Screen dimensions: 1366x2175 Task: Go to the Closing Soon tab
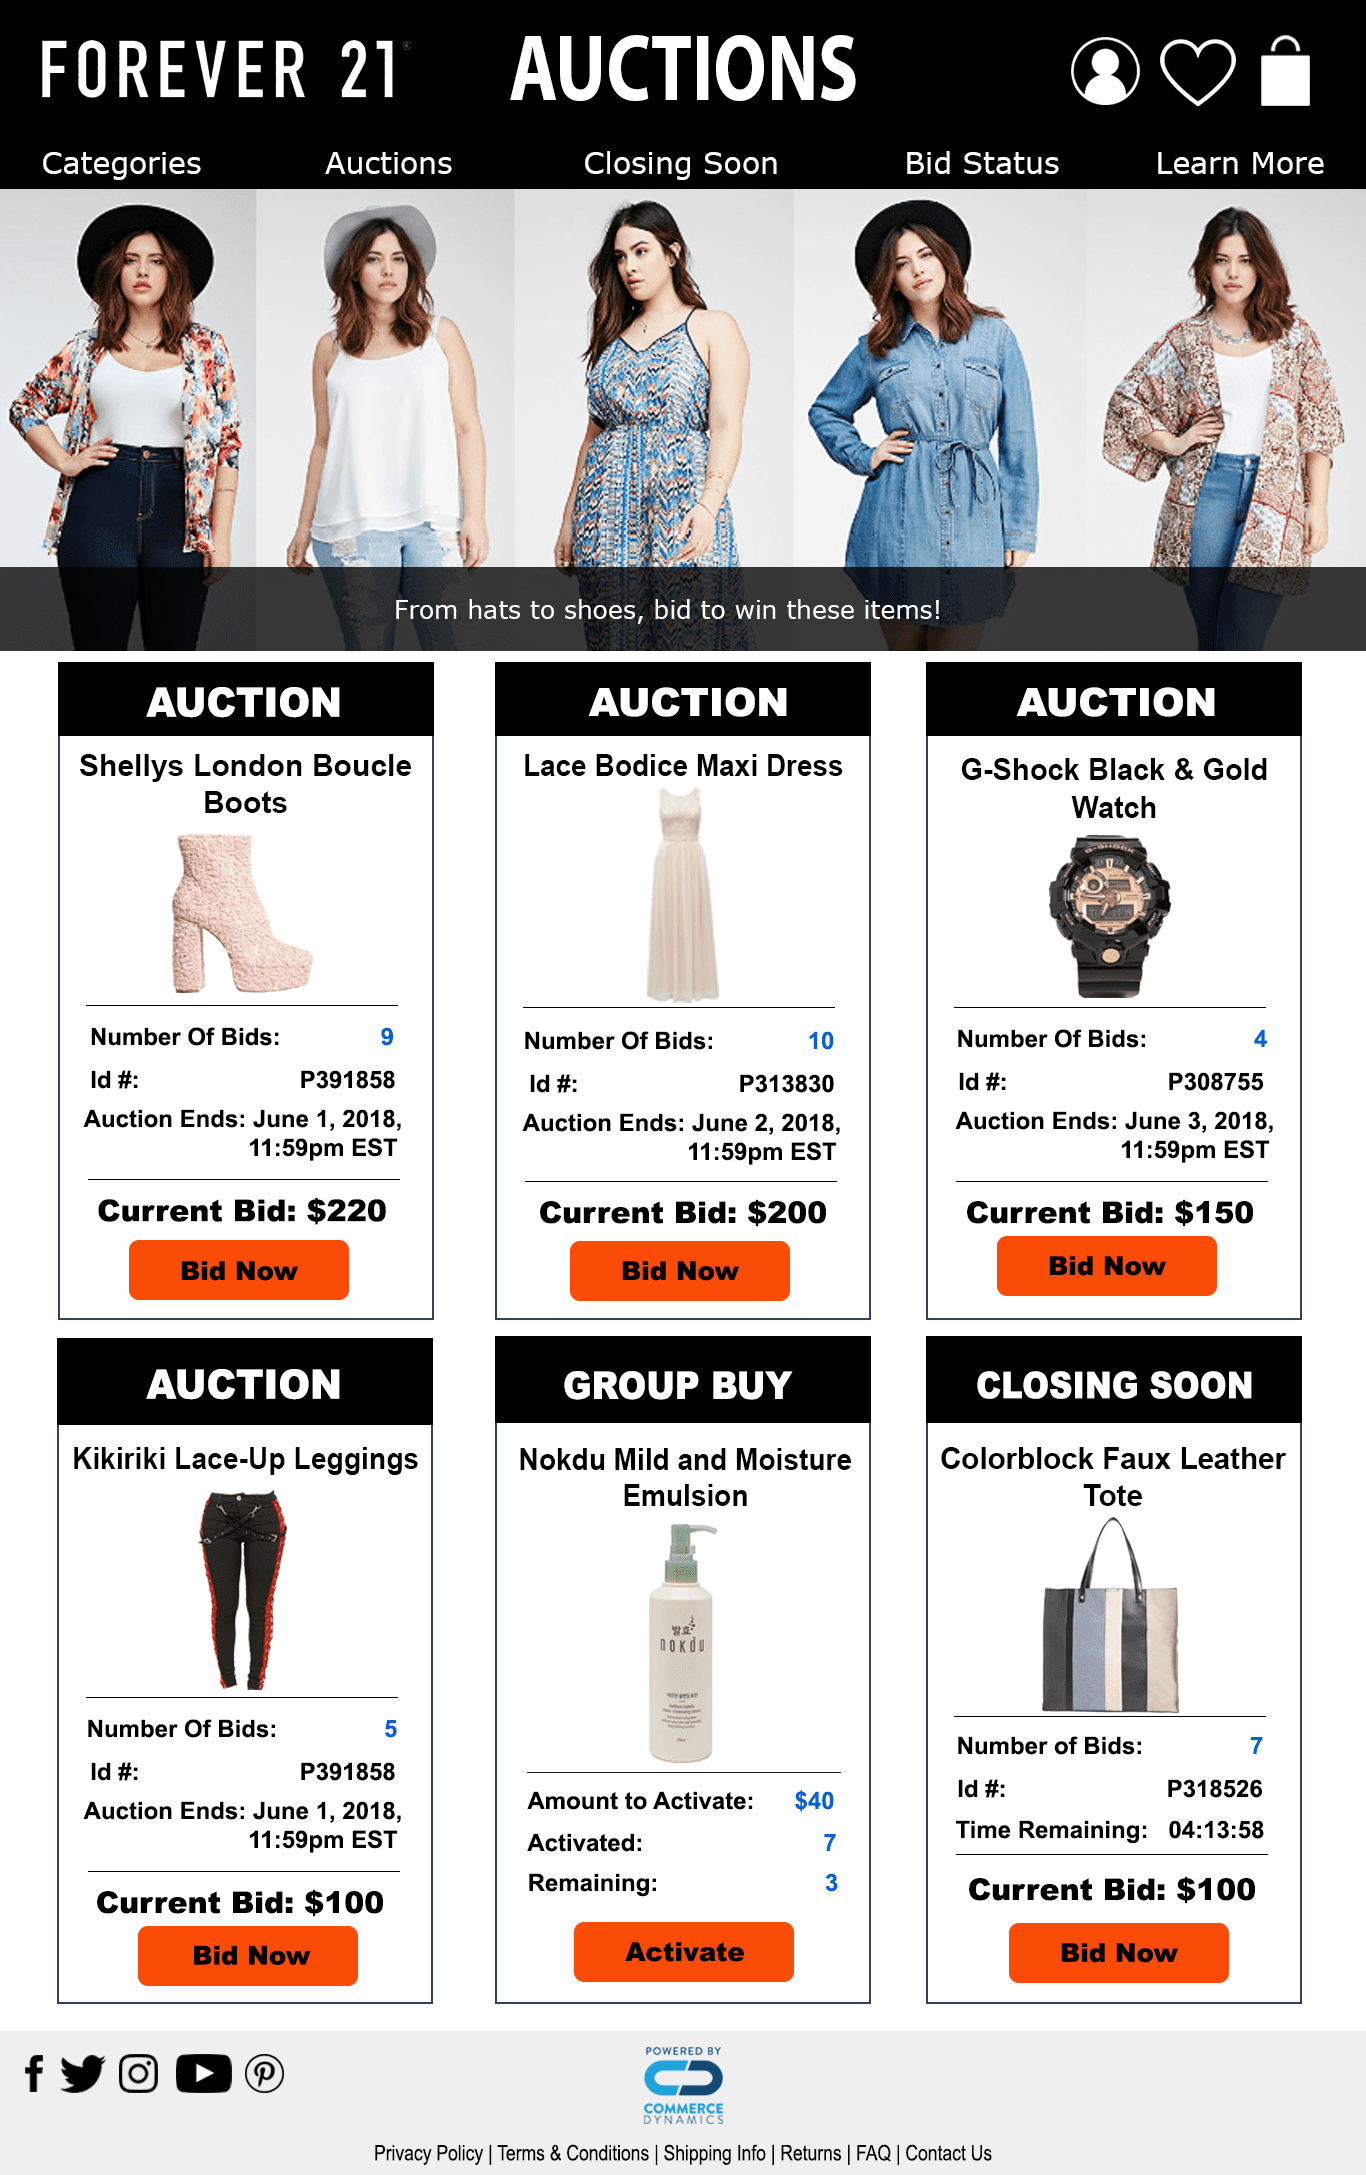point(680,163)
